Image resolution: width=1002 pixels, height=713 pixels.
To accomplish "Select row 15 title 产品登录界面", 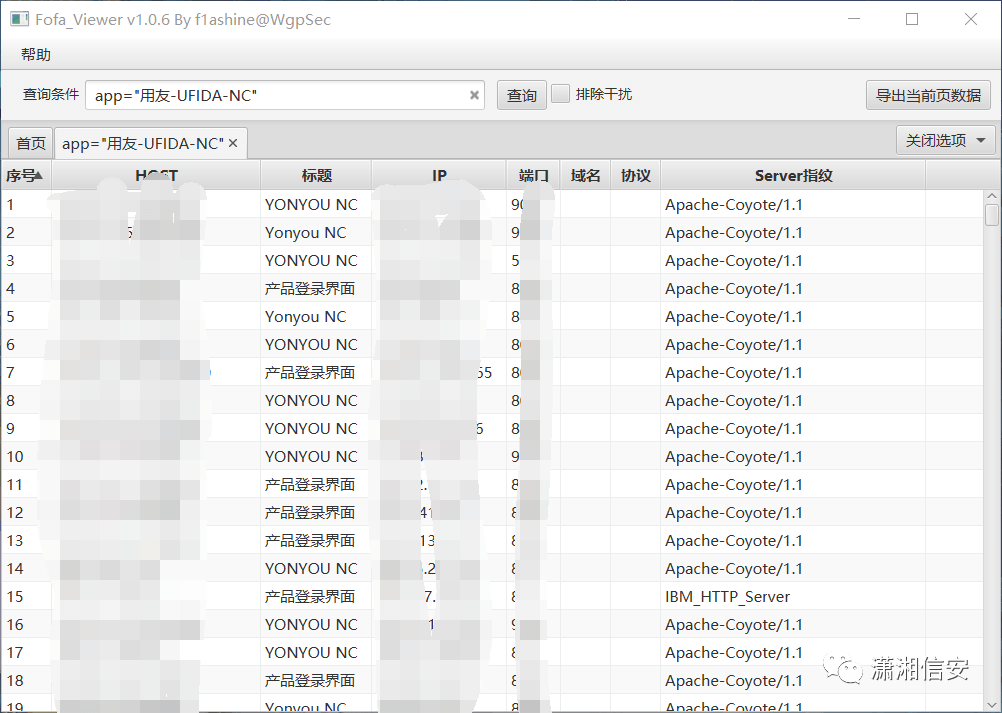I will (x=310, y=597).
